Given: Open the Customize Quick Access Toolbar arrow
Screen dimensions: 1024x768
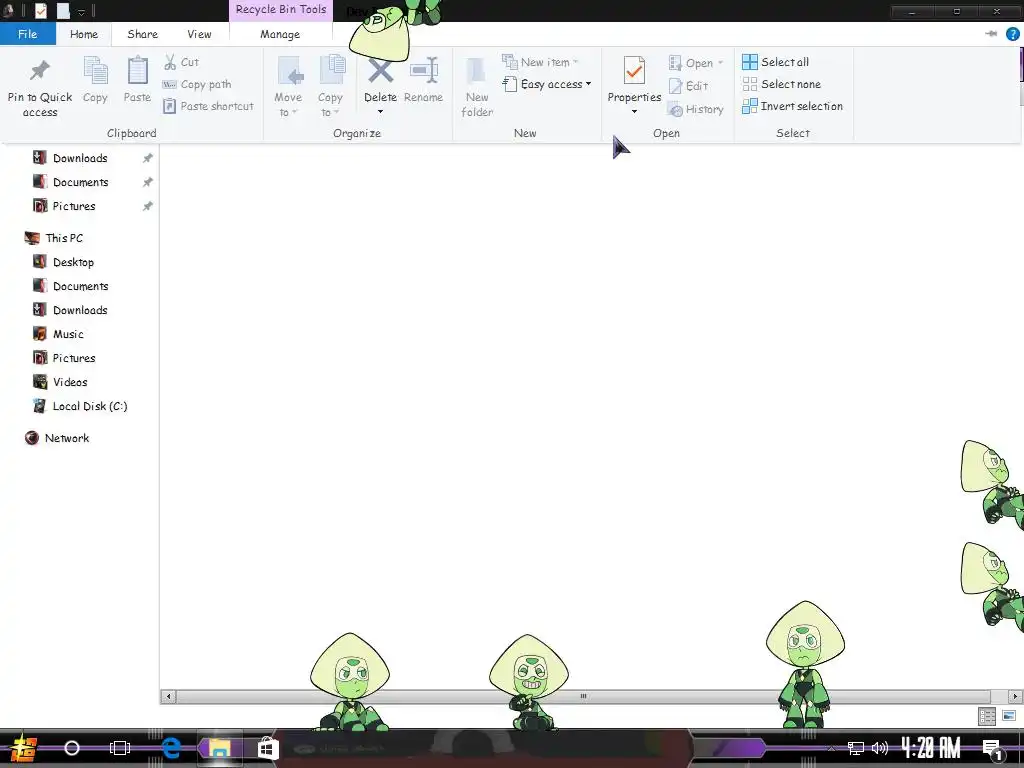Looking at the screenshot, I should [82, 11].
